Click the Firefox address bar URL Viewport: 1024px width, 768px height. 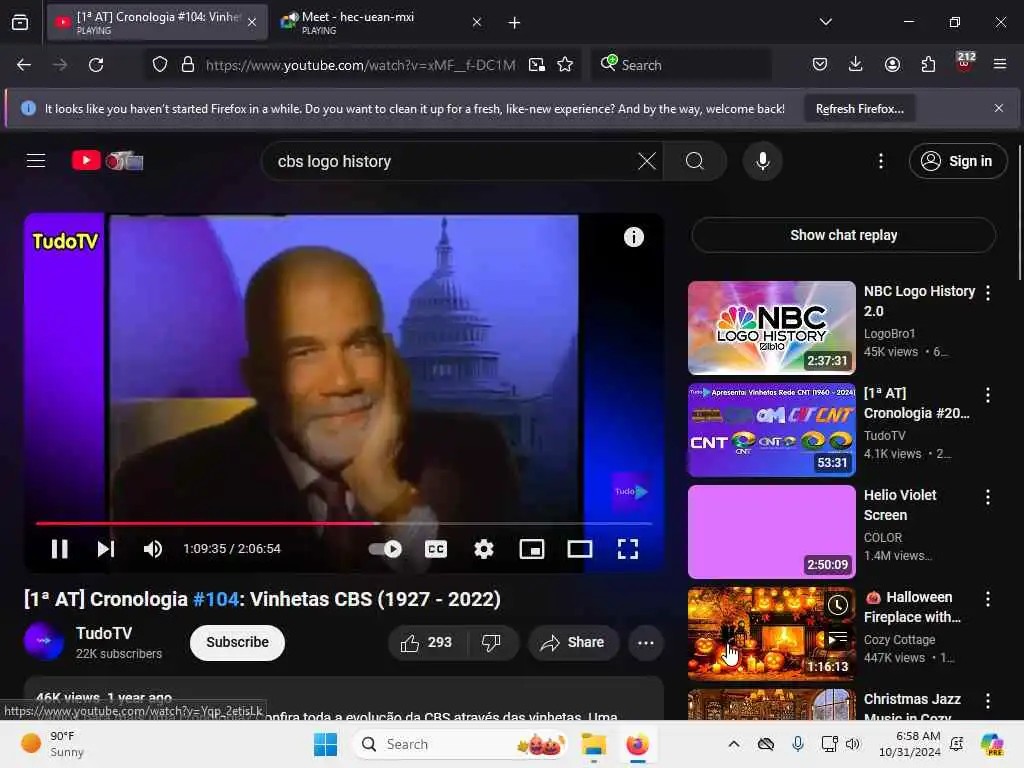click(360, 65)
